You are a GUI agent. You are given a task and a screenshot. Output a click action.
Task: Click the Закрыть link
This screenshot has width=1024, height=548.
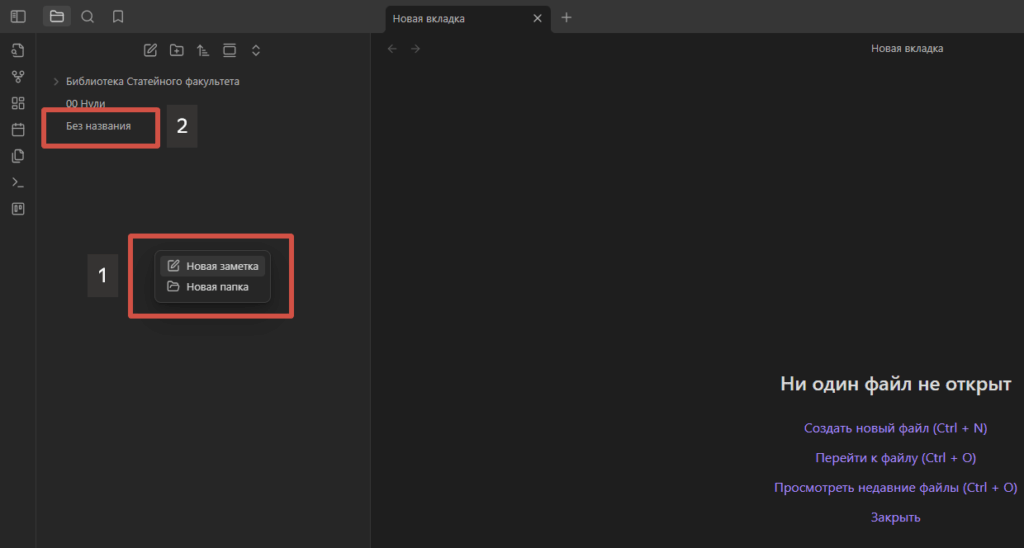895,517
